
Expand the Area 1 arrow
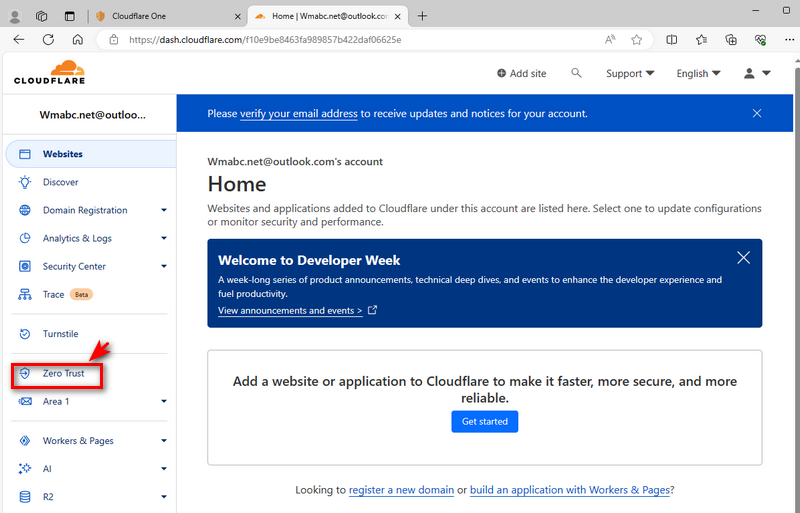click(164, 402)
